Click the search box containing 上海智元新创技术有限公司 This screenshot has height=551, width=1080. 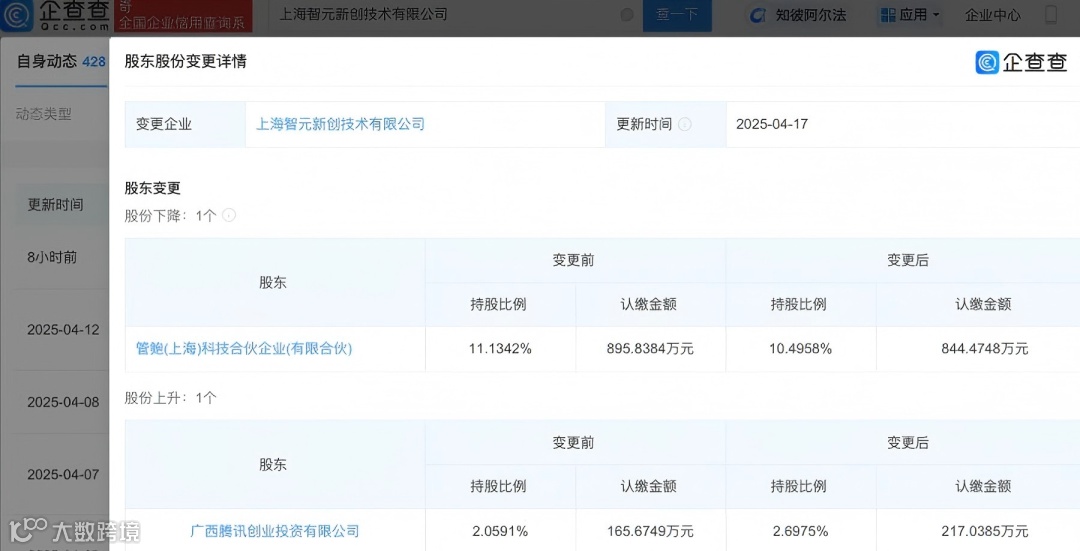tap(455, 14)
